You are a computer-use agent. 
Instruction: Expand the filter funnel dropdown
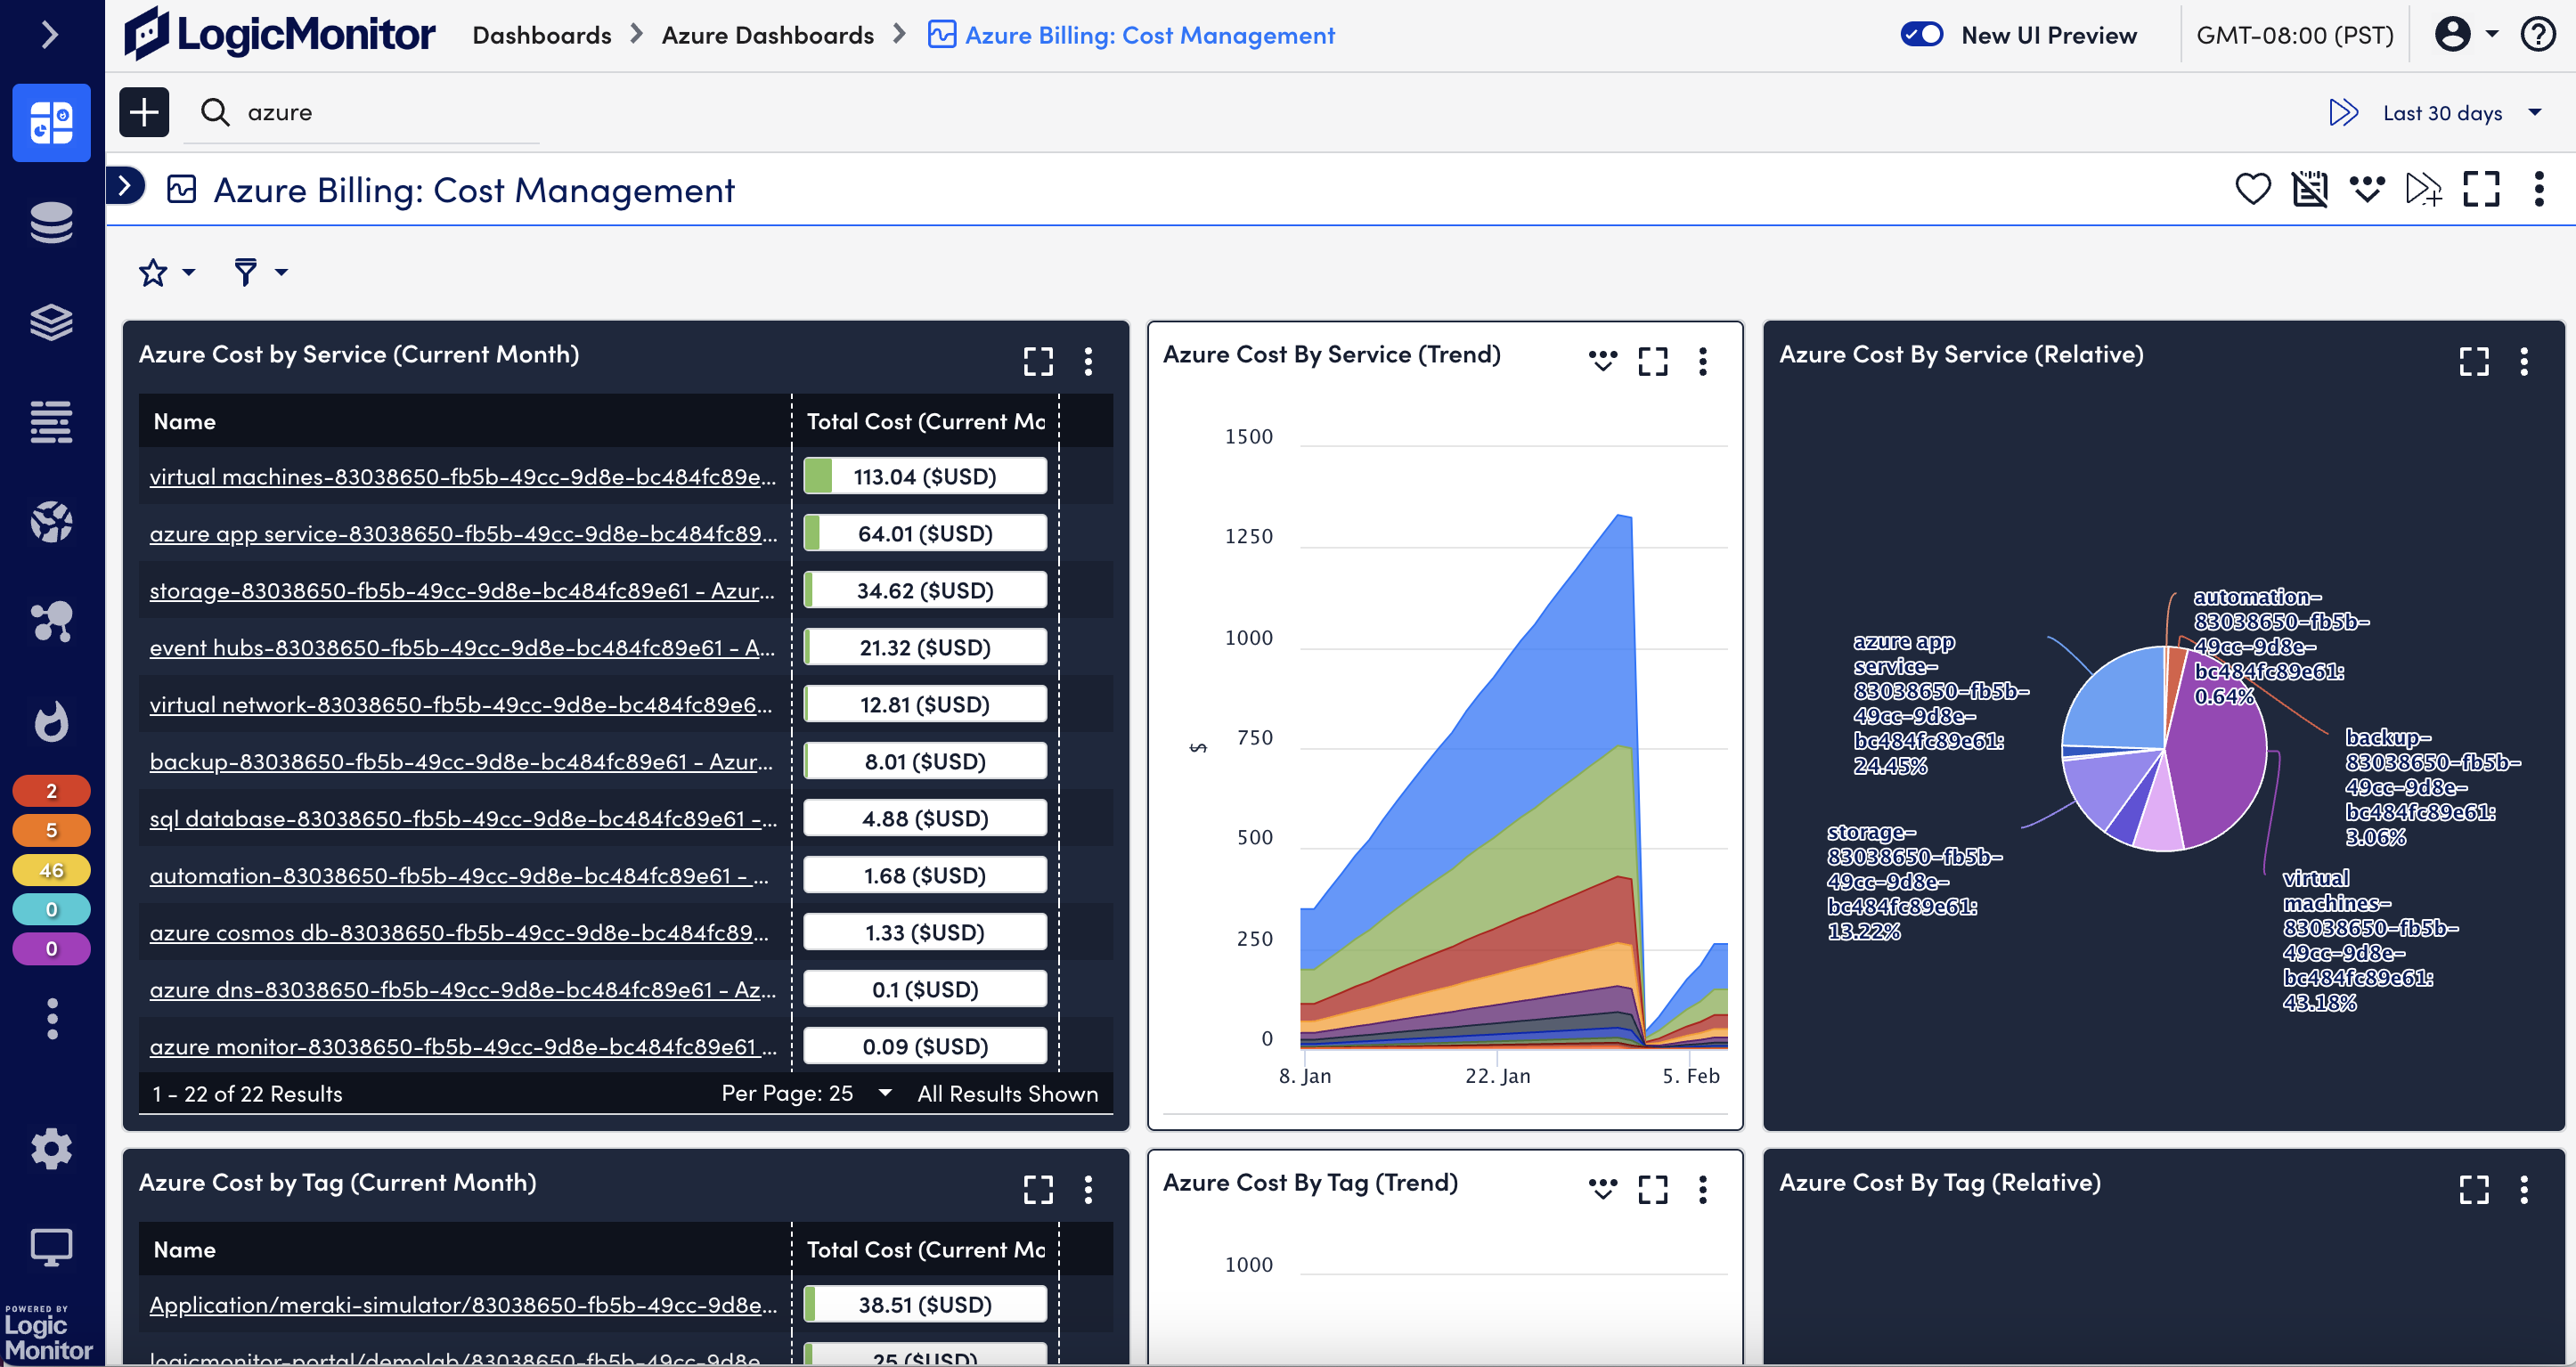[x=258, y=272]
